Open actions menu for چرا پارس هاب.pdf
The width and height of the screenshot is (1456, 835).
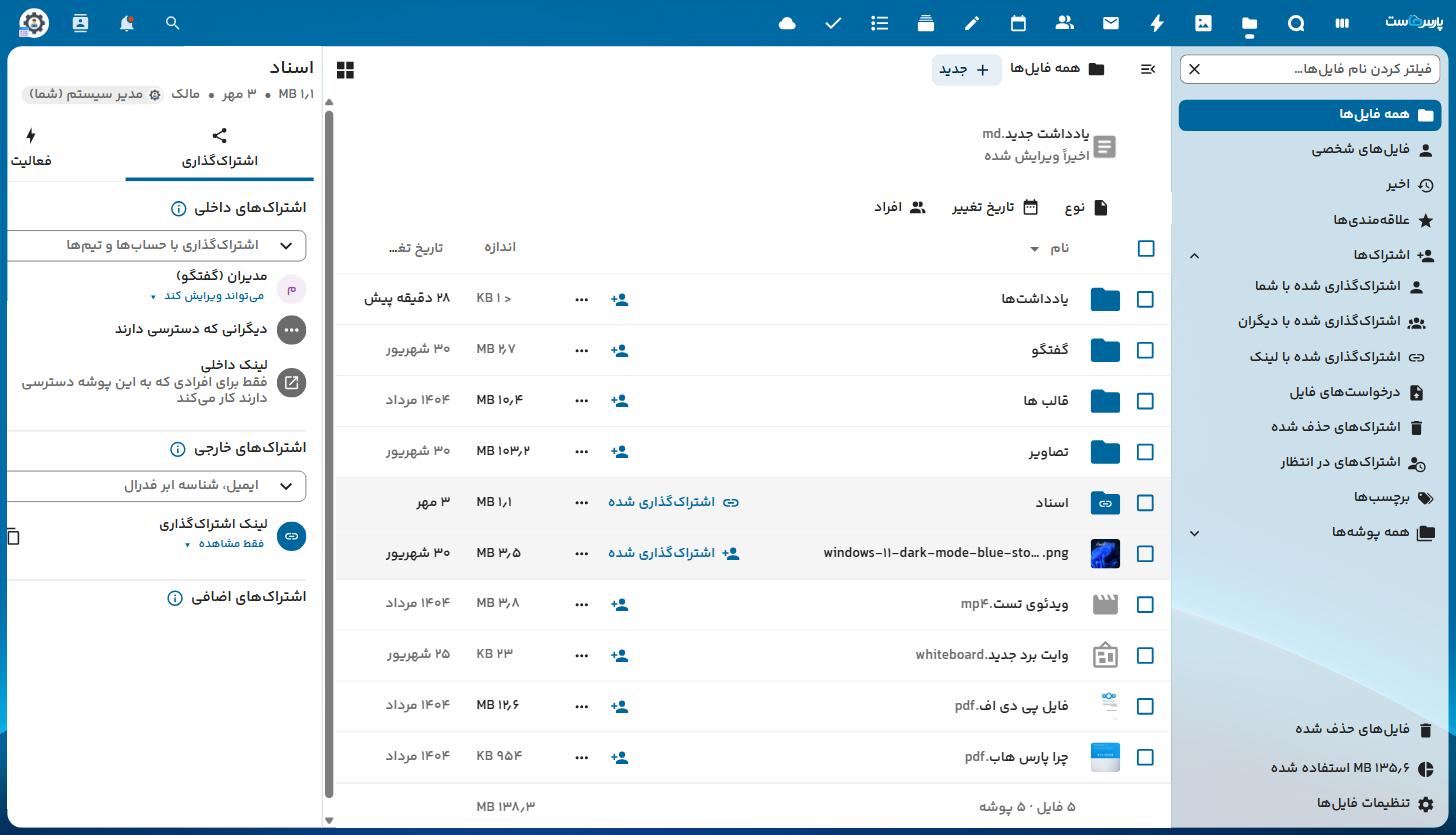(x=581, y=757)
